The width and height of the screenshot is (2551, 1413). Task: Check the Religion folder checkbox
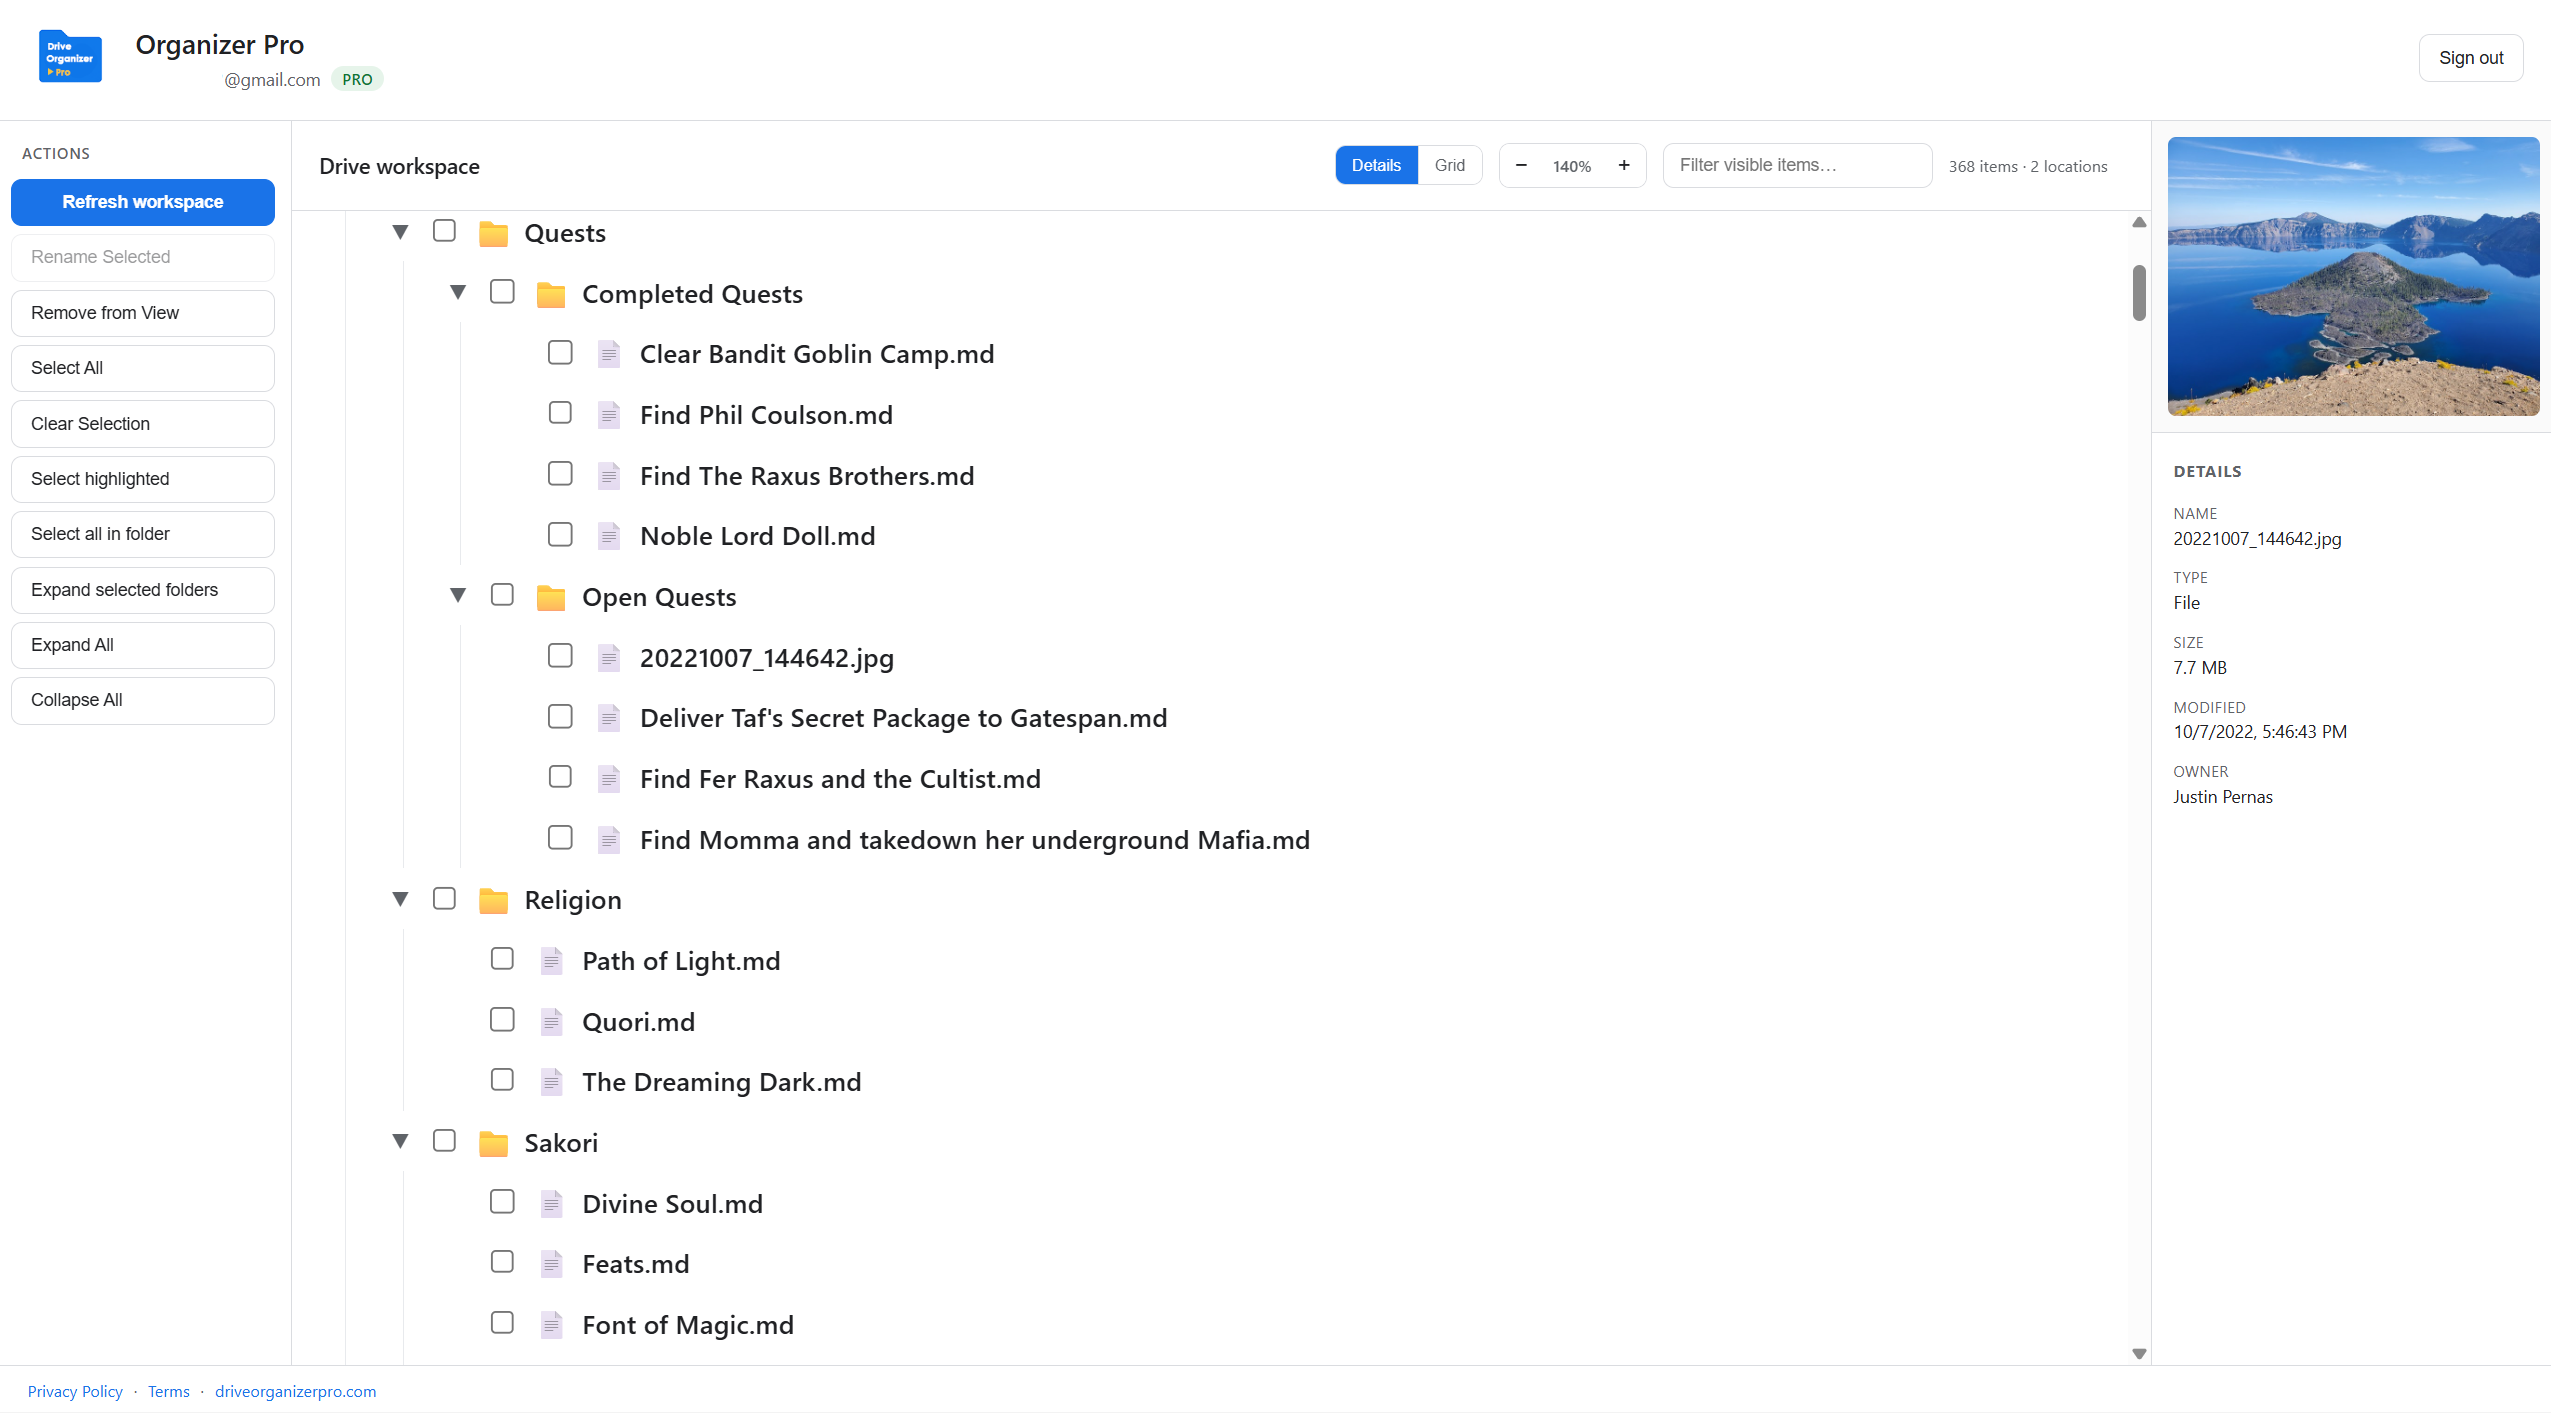click(x=444, y=898)
